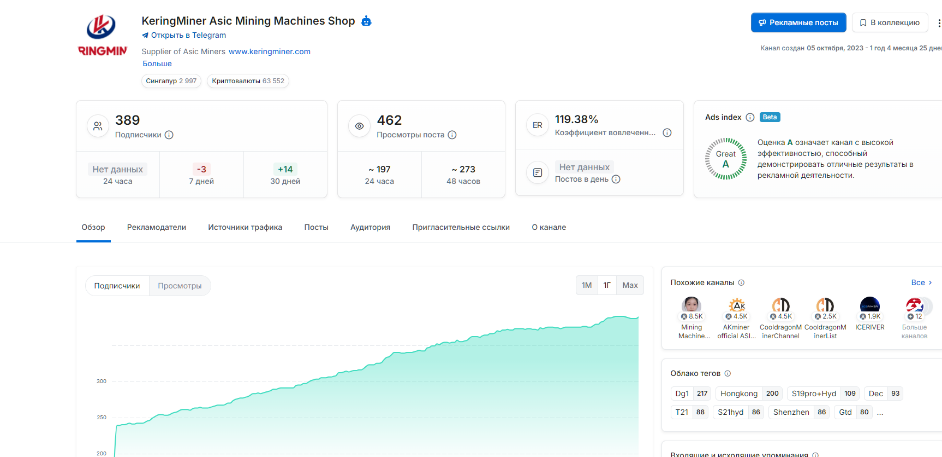Viewport: 942px width, 457px height.
Task: Open the 'CooldragonMinerChannel' similar channel
Action: click(780, 318)
